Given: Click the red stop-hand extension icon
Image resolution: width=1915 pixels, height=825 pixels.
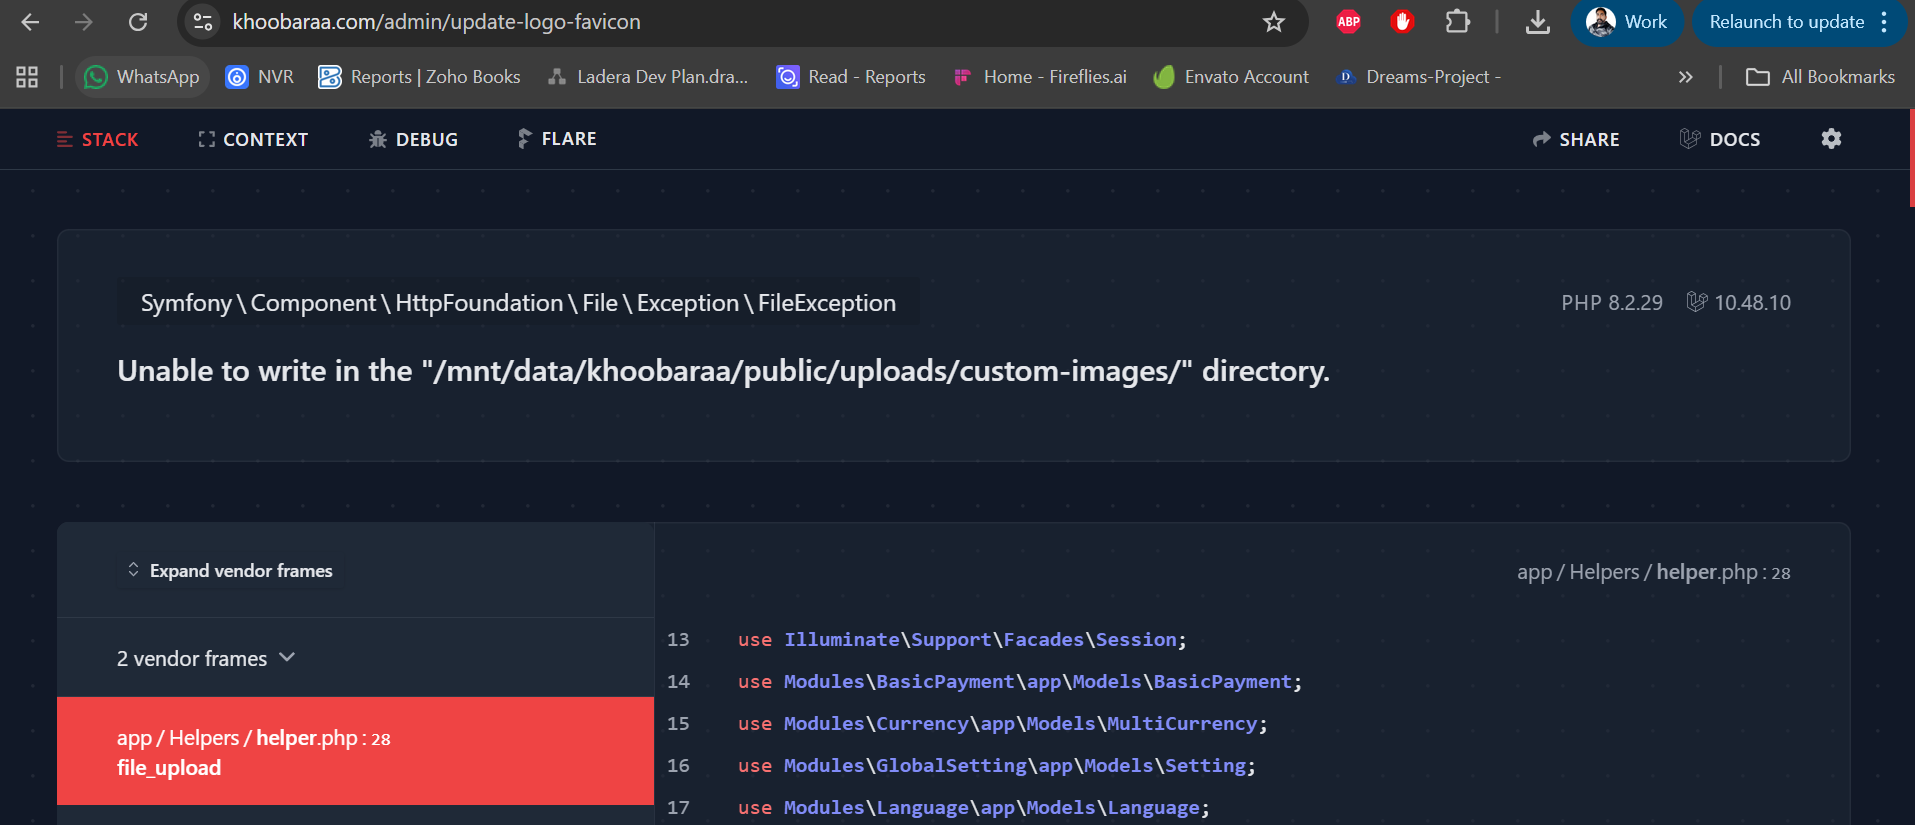Looking at the screenshot, I should (1402, 22).
